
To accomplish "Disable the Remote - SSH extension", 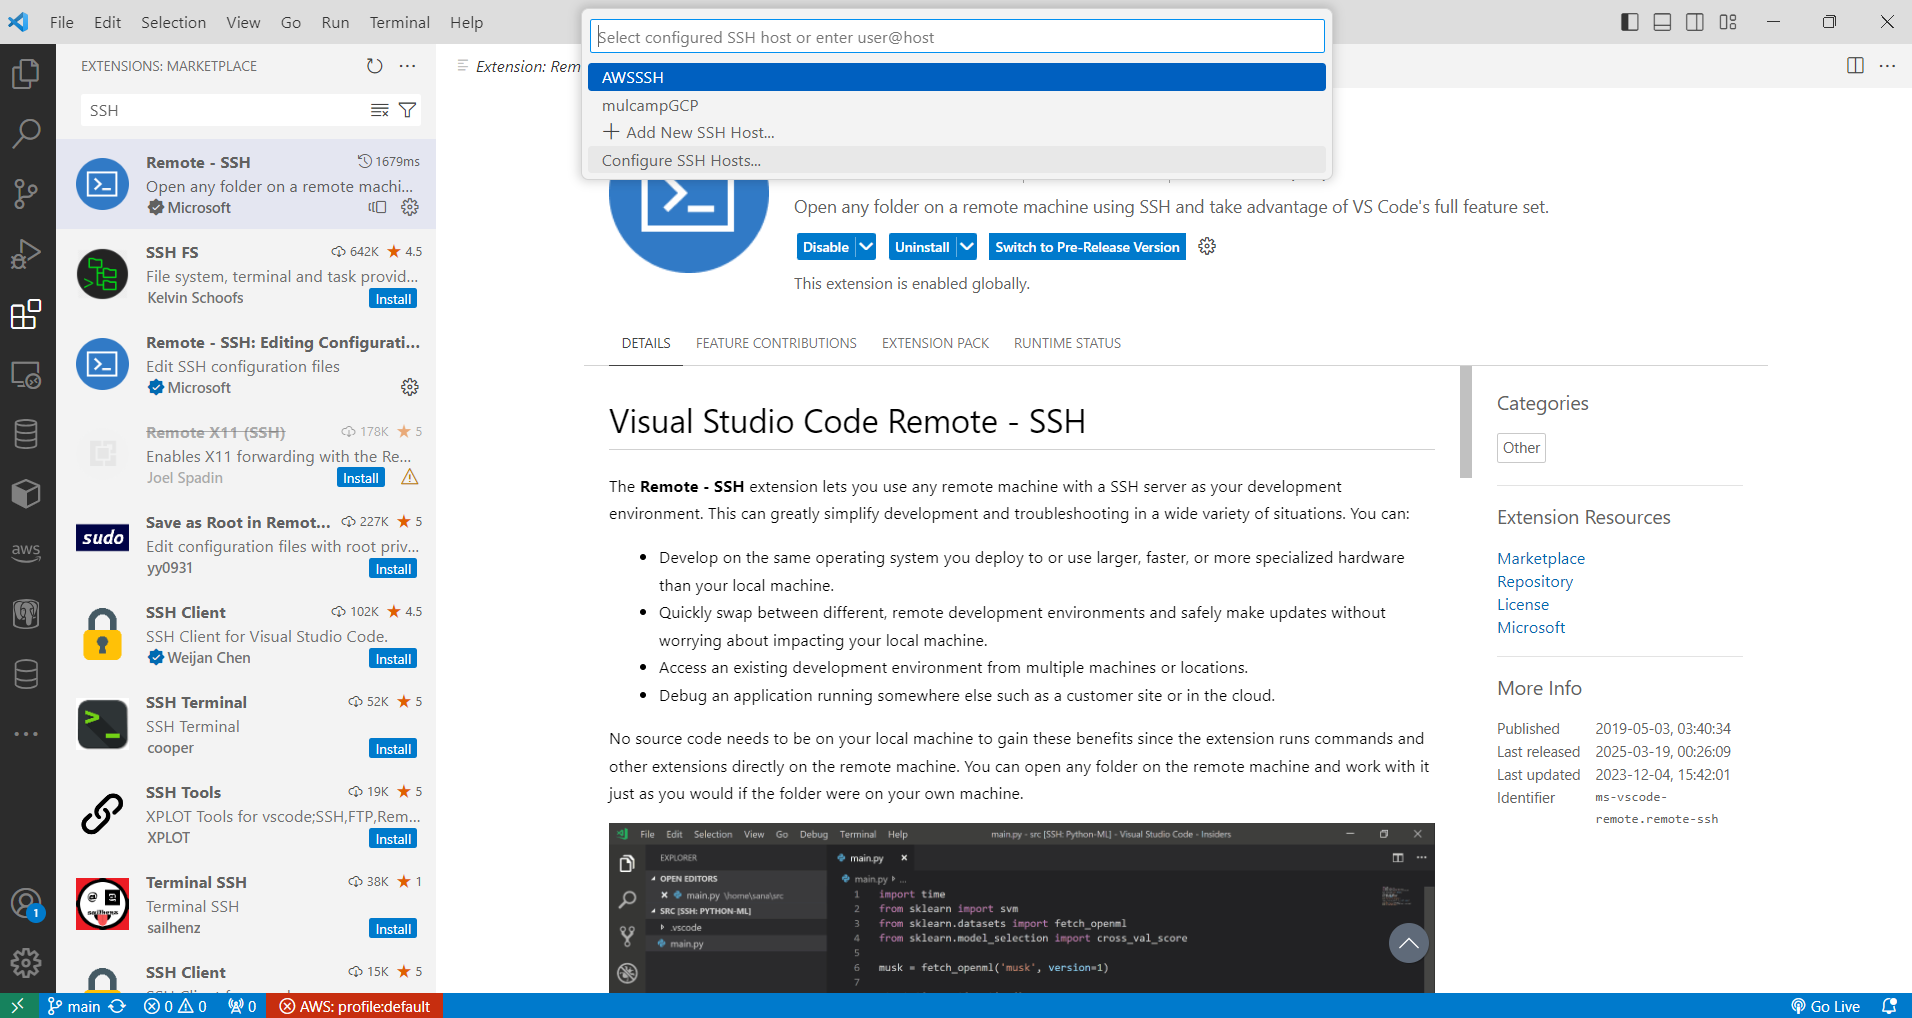I will click(x=826, y=247).
